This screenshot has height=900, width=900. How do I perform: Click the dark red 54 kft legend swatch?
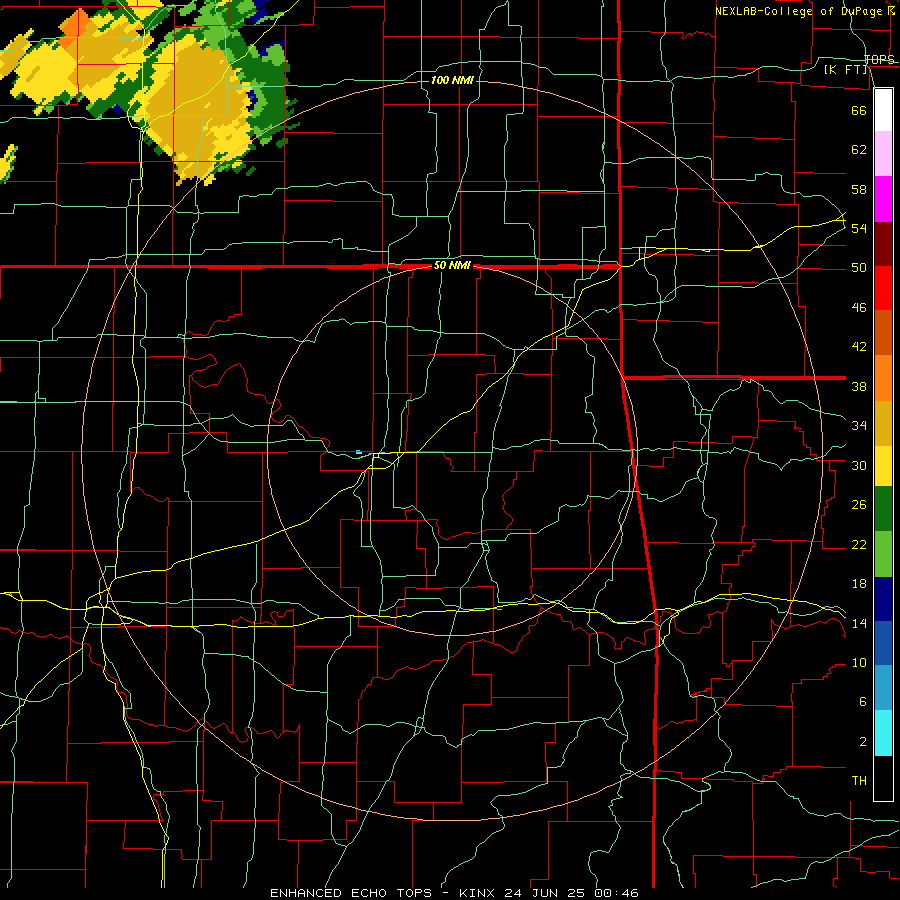(883, 244)
